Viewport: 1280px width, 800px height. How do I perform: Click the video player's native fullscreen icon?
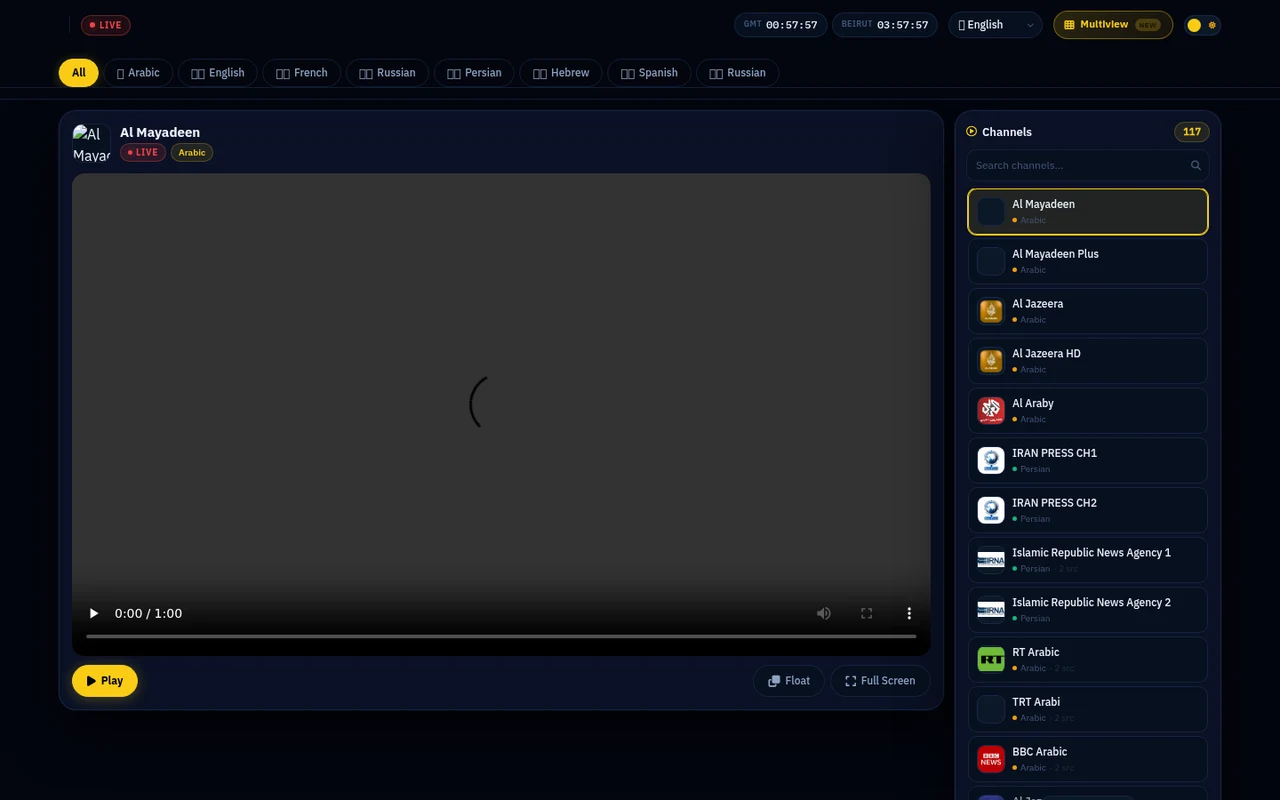[867, 613]
